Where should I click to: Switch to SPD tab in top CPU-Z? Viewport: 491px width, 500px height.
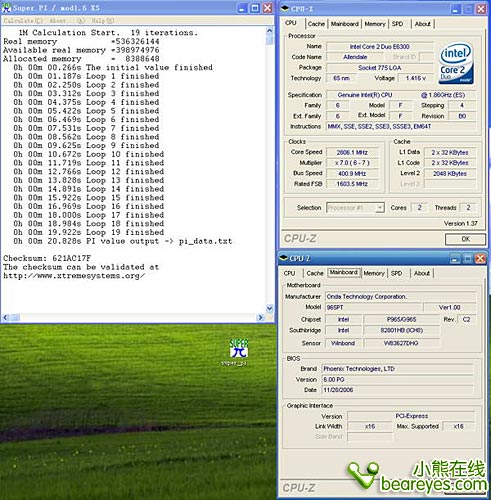[397, 24]
